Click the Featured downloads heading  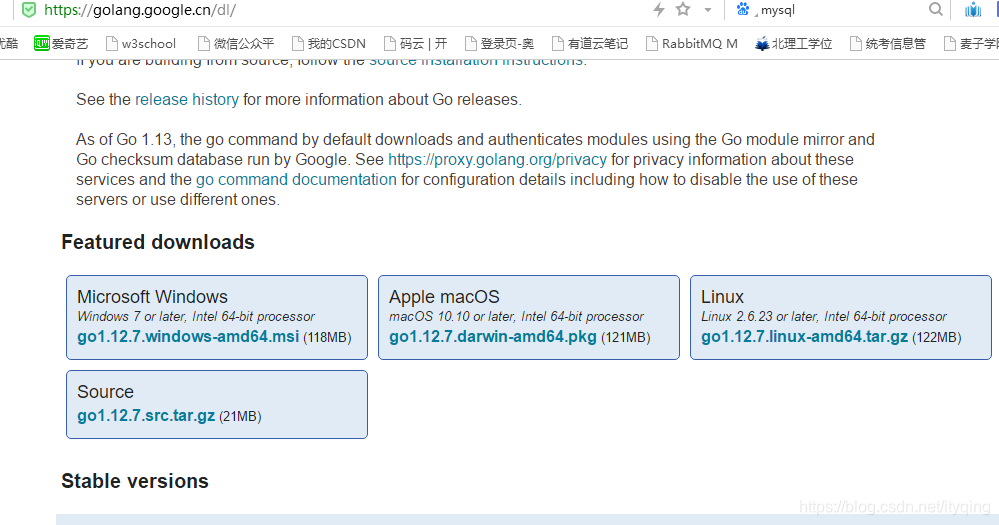click(158, 242)
